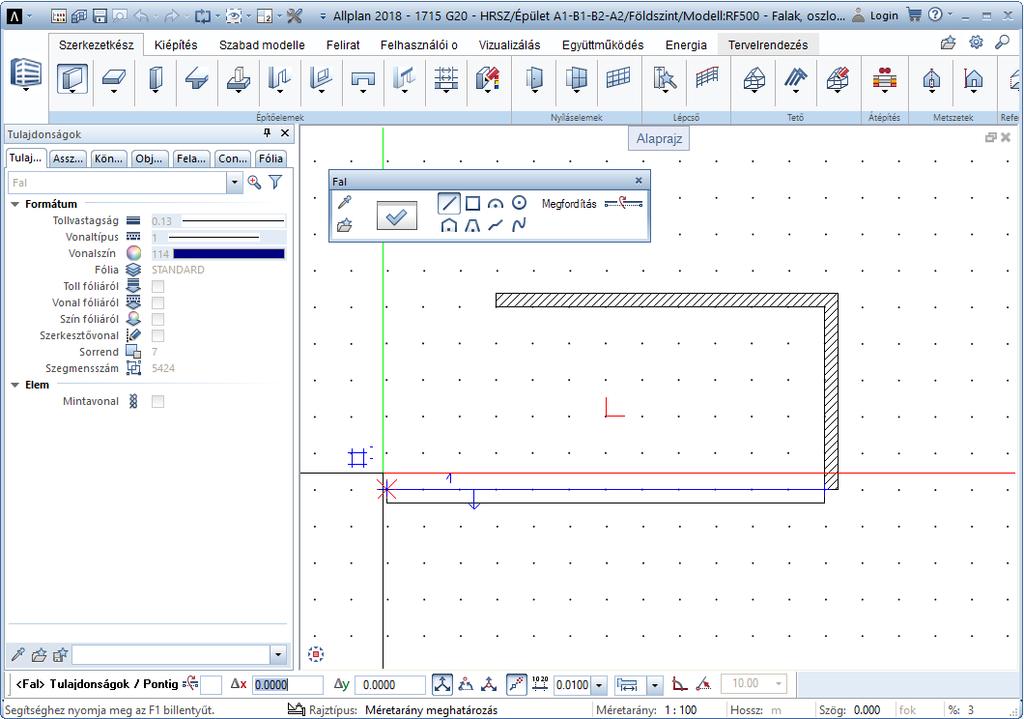Switch to the Energia ribbon tab
The image size is (1024, 719).
click(686, 45)
